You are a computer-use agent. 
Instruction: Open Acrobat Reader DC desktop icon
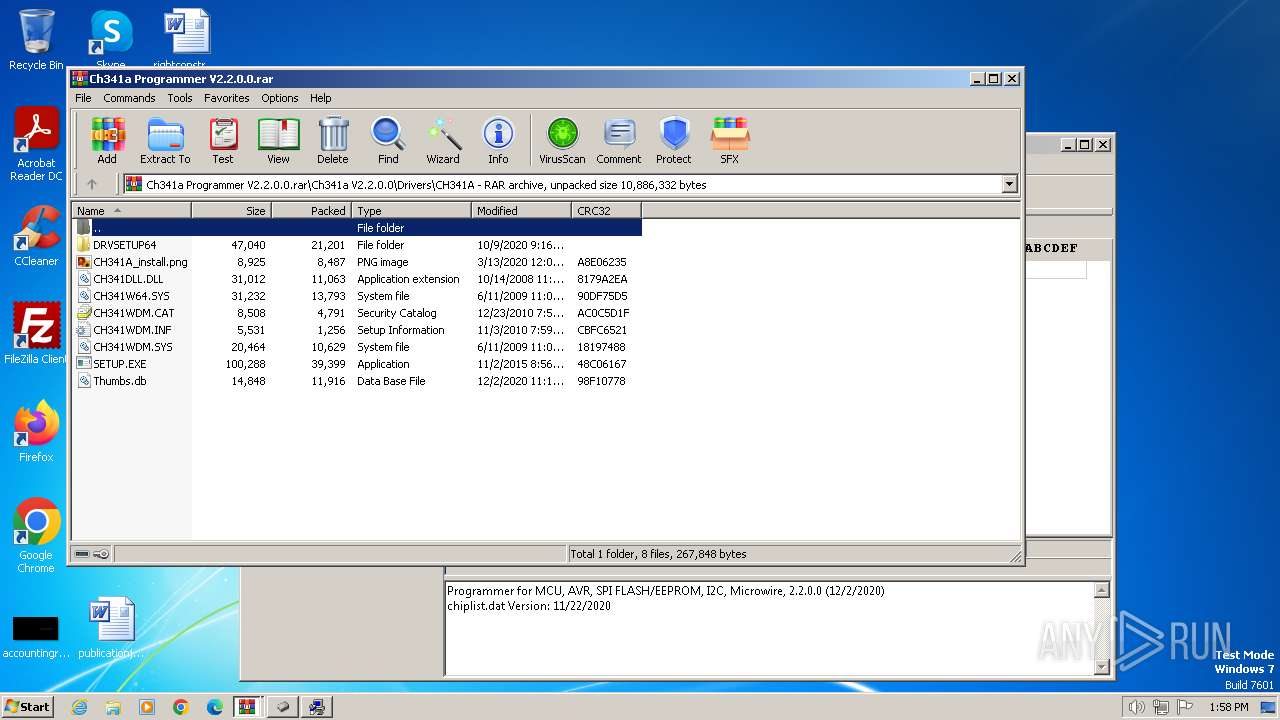coord(36,145)
